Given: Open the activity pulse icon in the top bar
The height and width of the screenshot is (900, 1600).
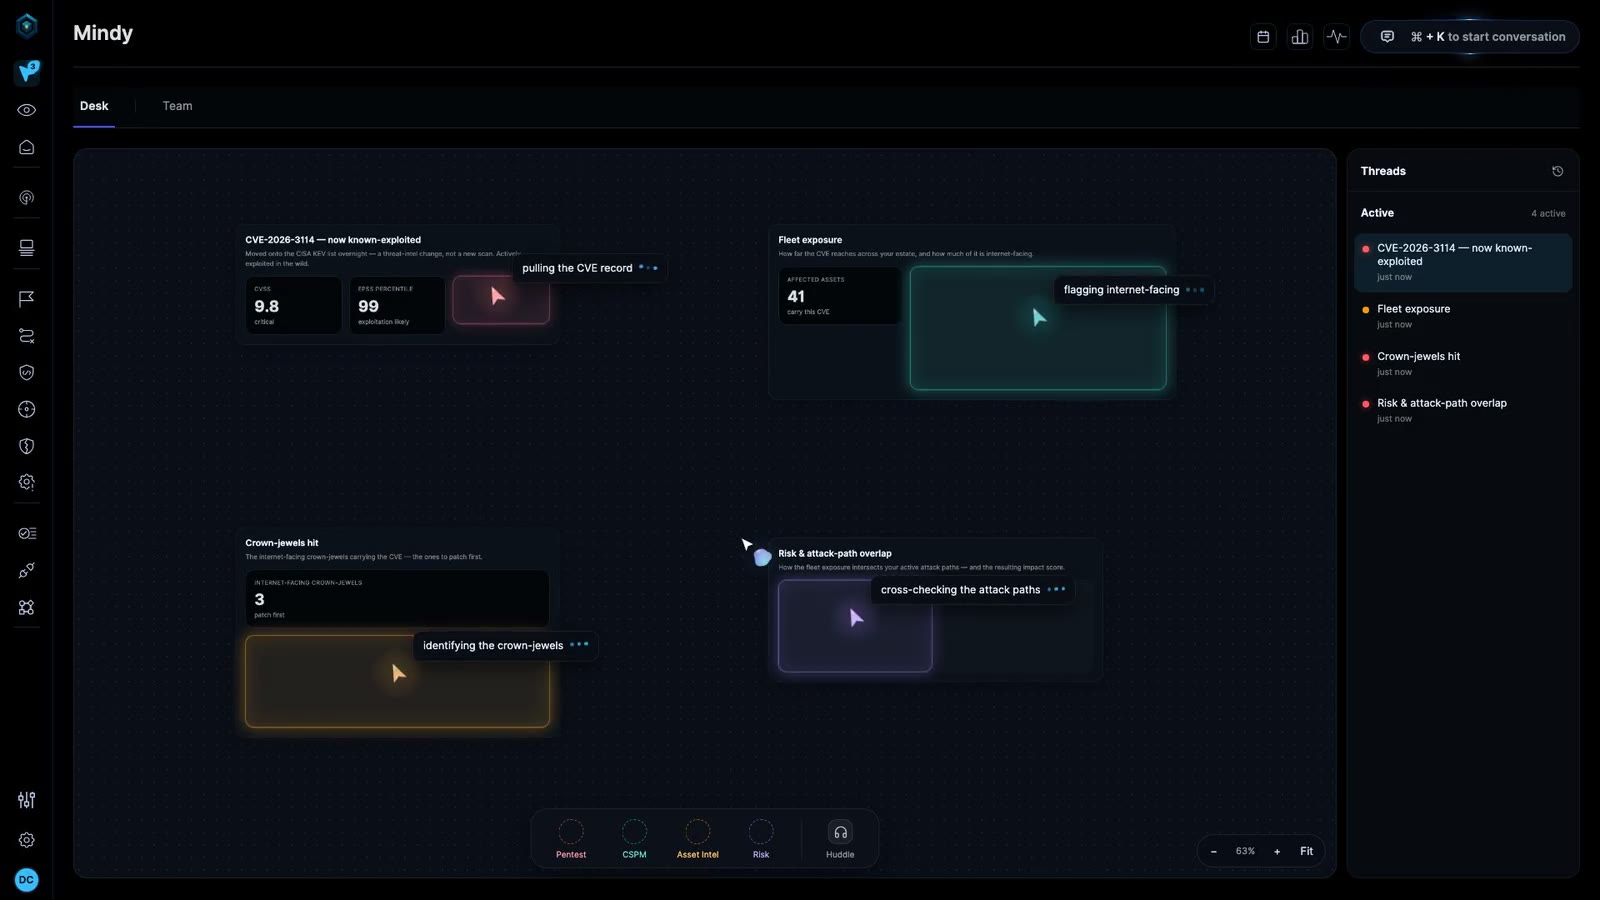Looking at the screenshot, I should [x=1337, y=37].
